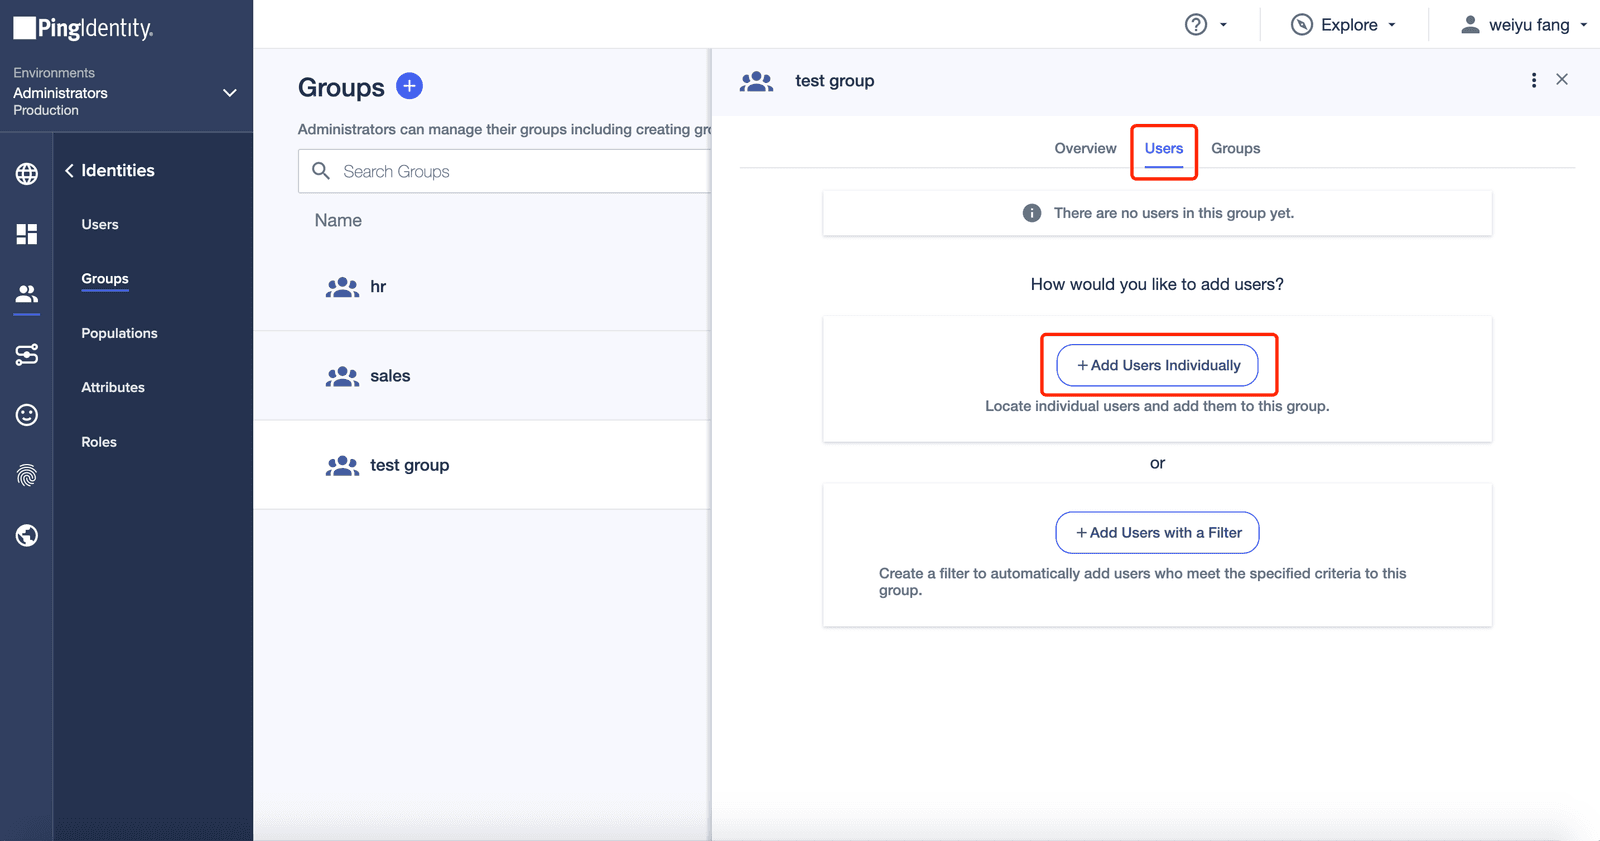The width and height of the screenshot is (1600, 841).
Task: Expand the help menu arrow
Action: point(1223,25)
